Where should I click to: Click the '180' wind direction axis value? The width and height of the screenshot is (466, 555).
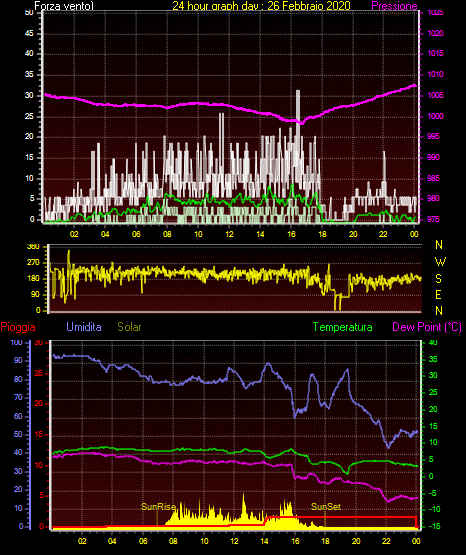tap(33, 279)
